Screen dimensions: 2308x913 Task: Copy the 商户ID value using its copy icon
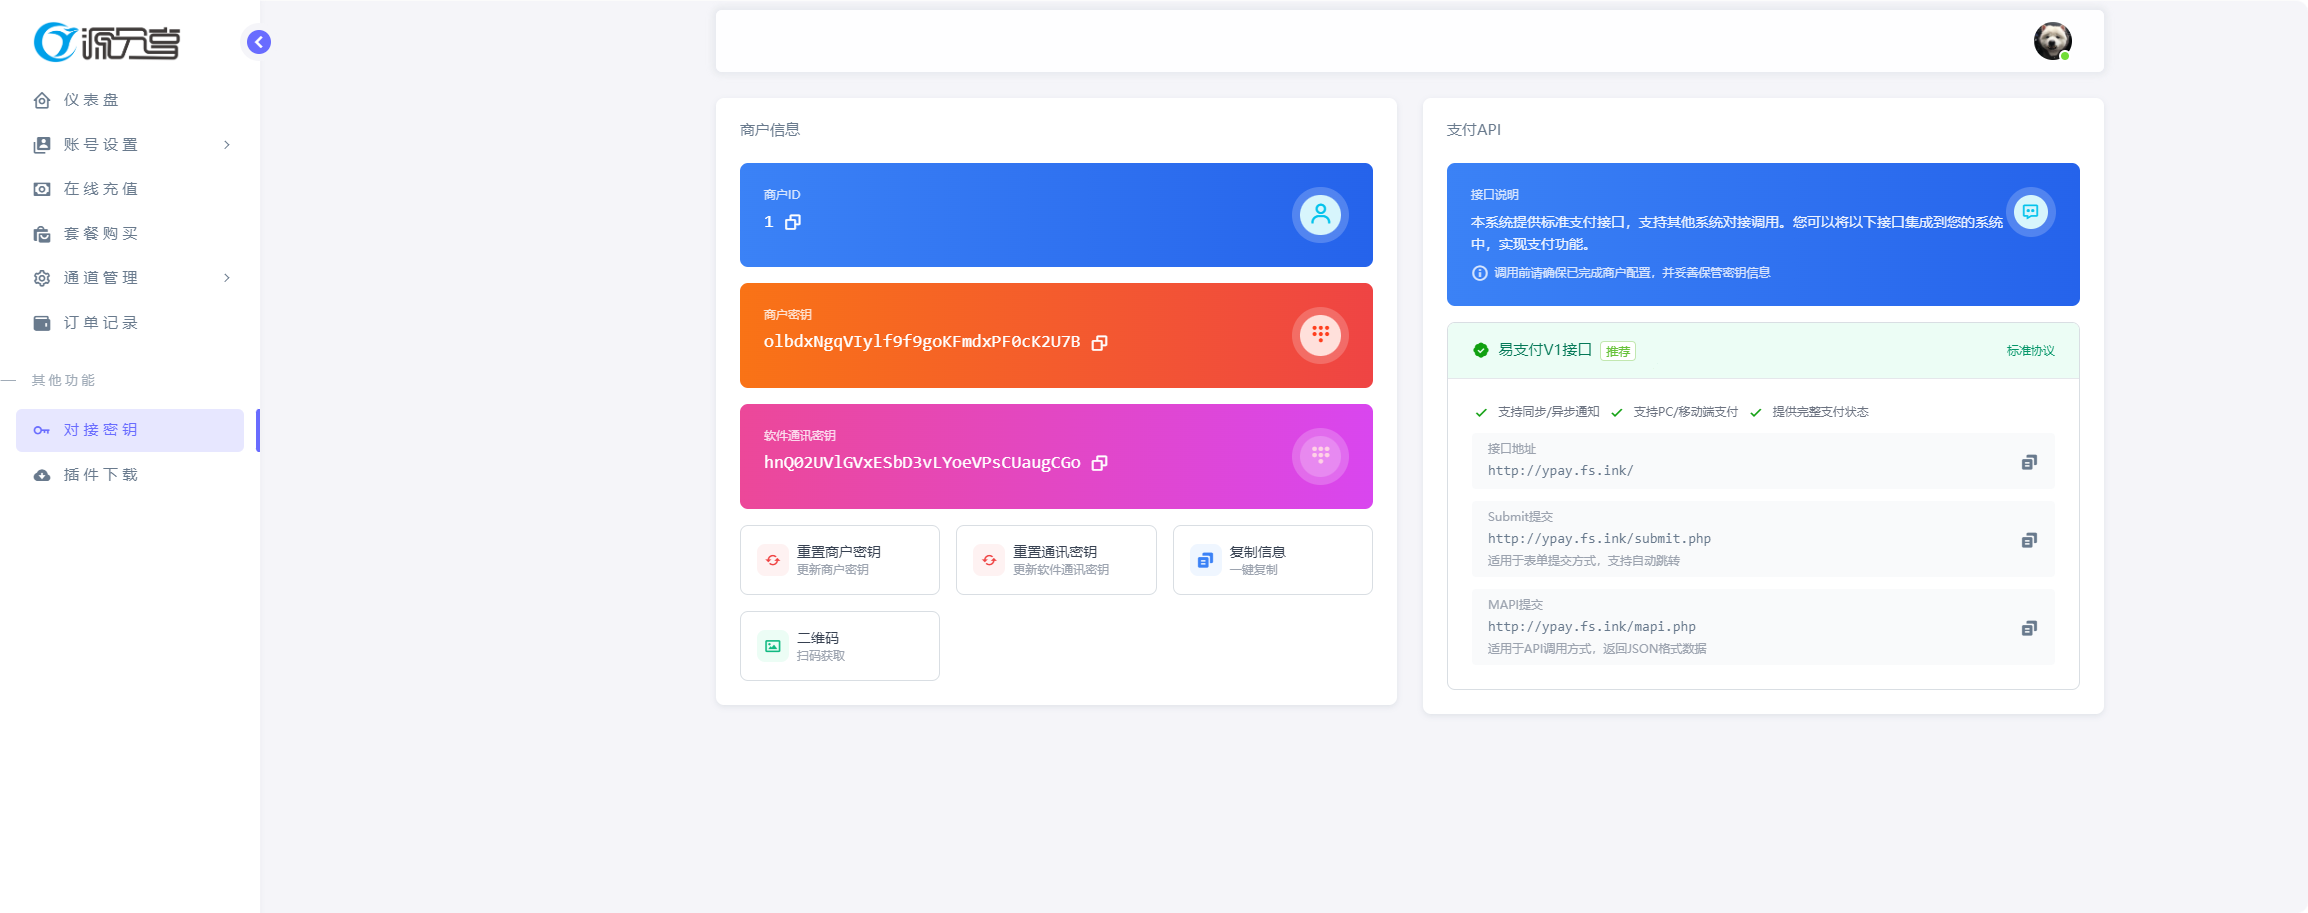(793, 222)
